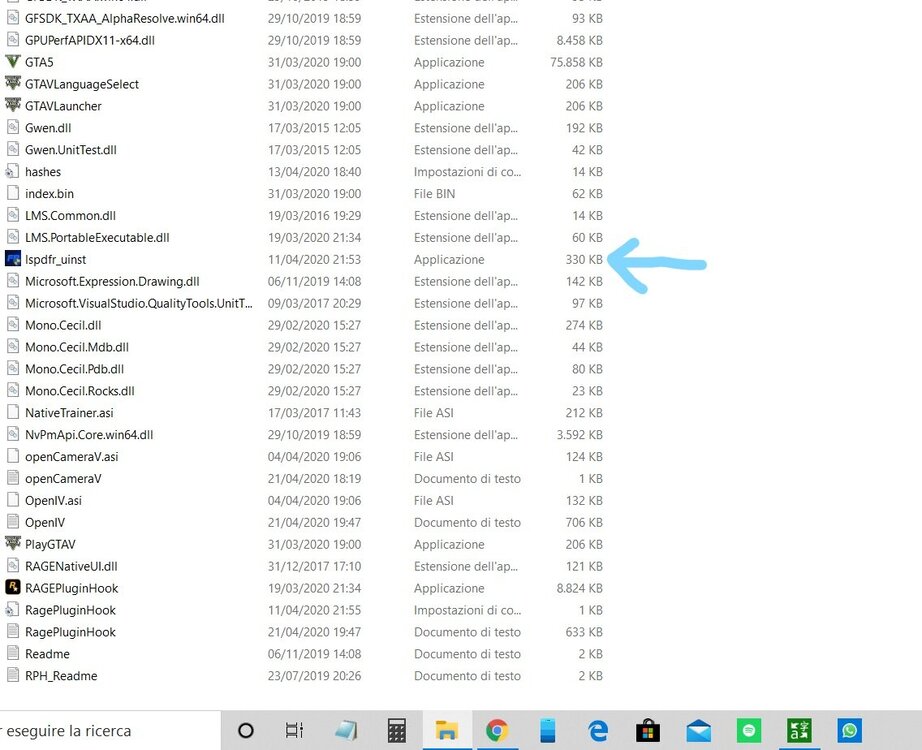
Task: Launch Spotify from the taskbar
Action: click(x=749, y=730)
